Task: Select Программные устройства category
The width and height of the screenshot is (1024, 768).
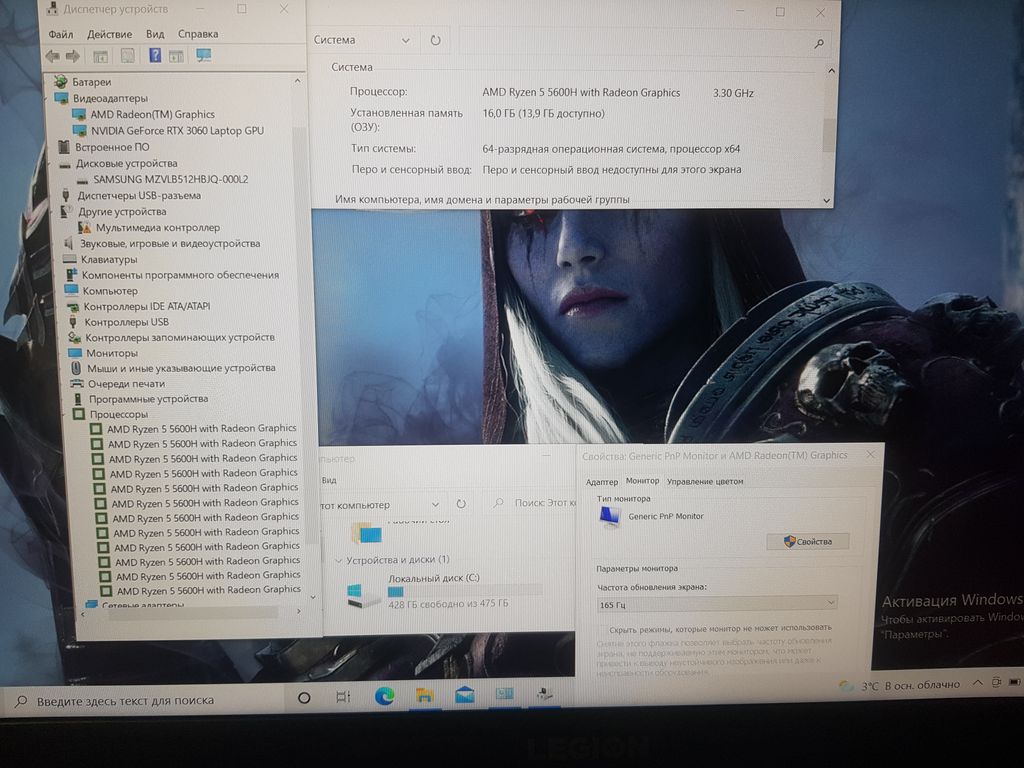Action: 148,399
